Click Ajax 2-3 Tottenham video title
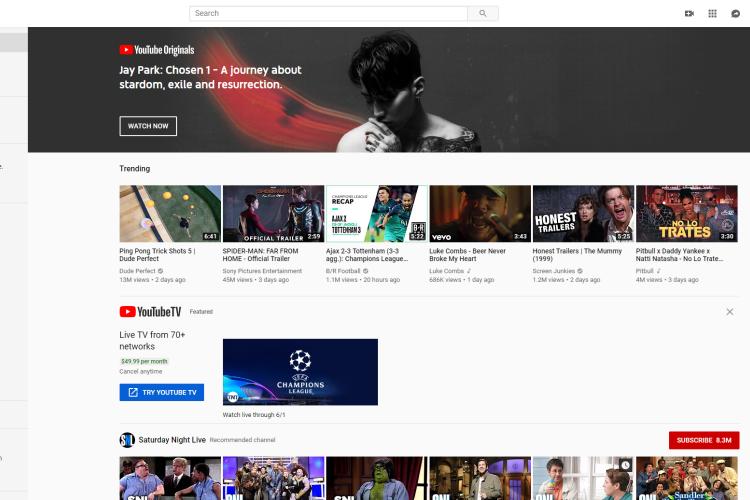 367,255
